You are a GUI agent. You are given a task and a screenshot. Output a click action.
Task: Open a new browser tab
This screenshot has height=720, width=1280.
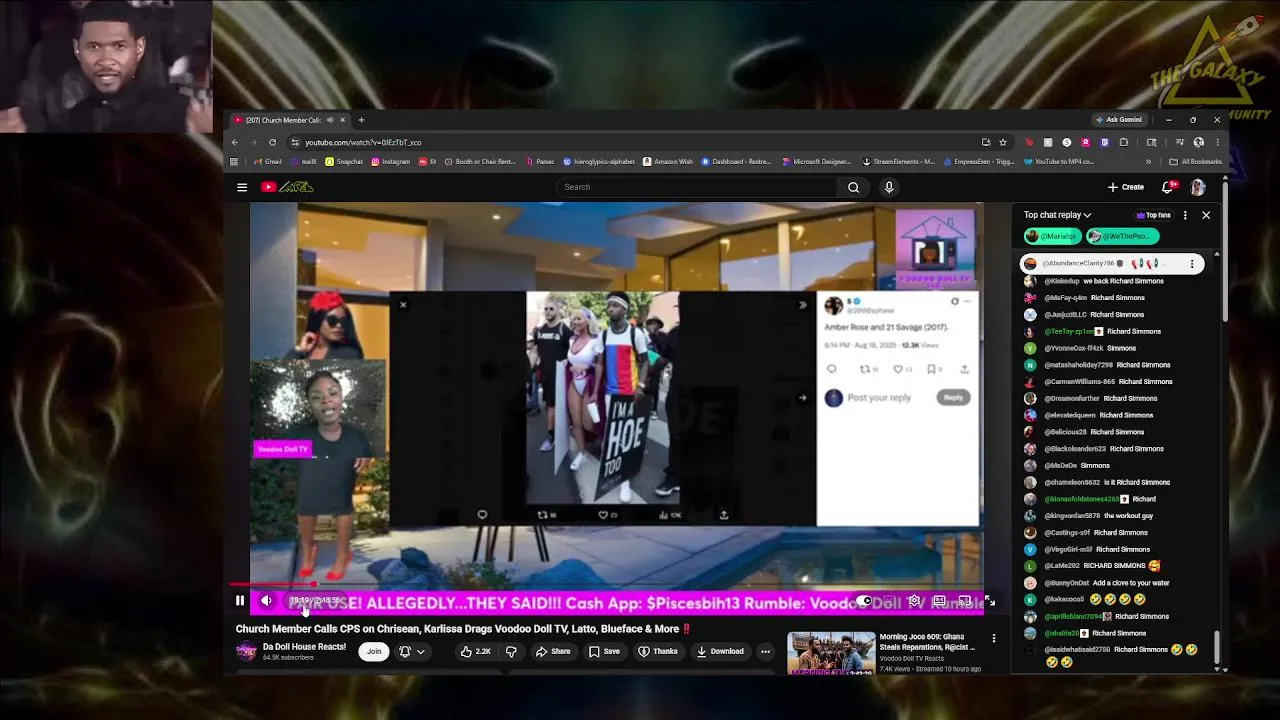click(x=361, y=120)
